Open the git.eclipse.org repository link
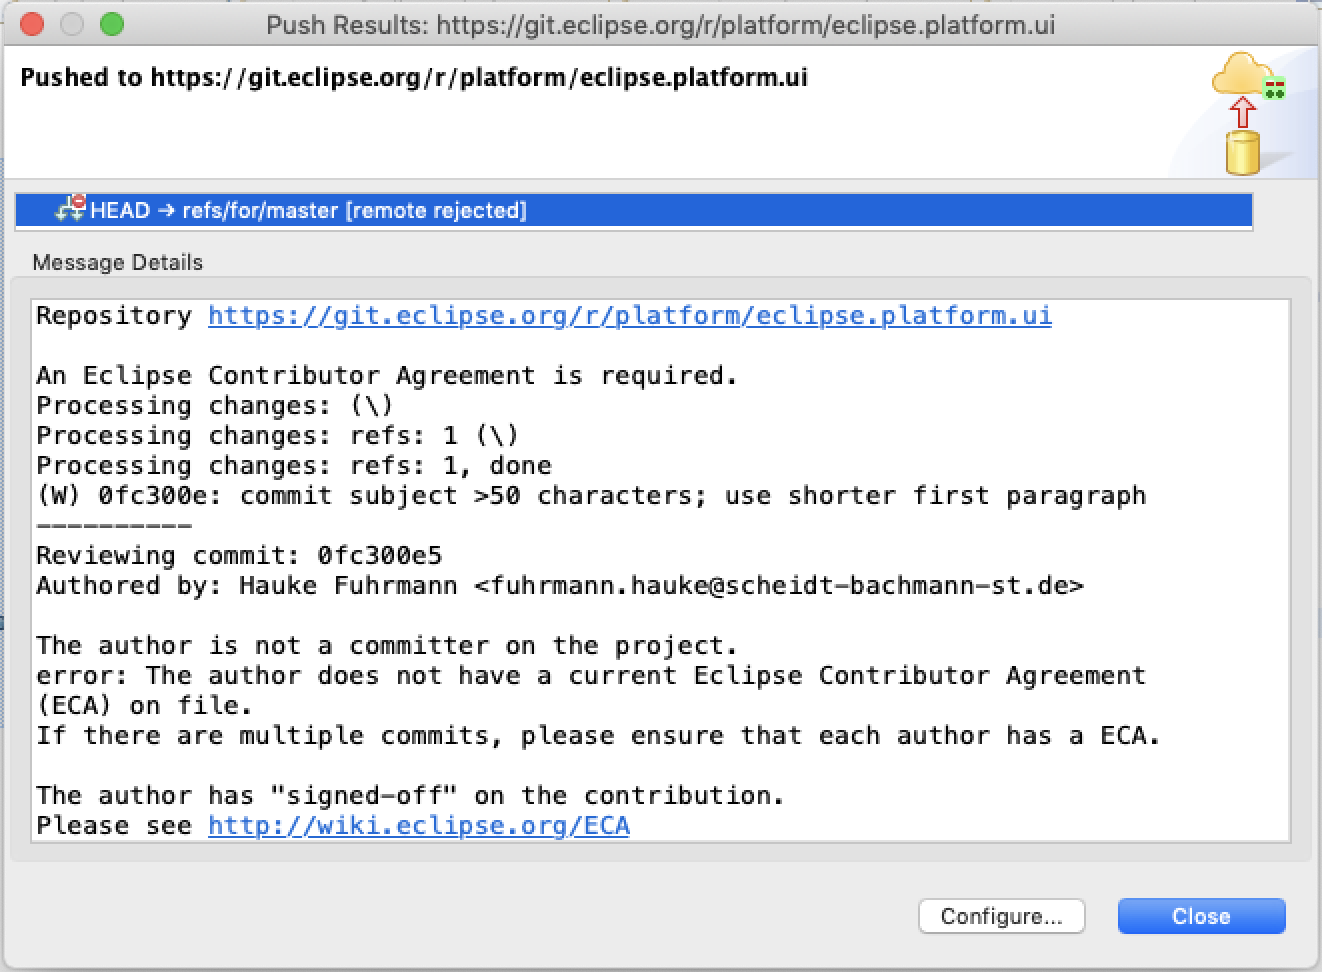The width and height of the screenshot is (1322, 972). (x=629, y=316)
